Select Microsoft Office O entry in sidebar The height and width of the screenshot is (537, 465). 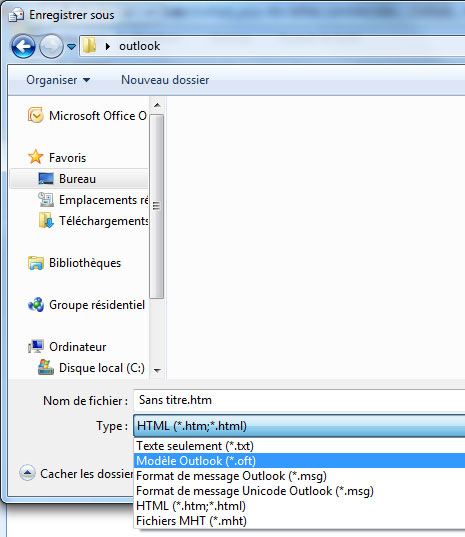point(98,116)
